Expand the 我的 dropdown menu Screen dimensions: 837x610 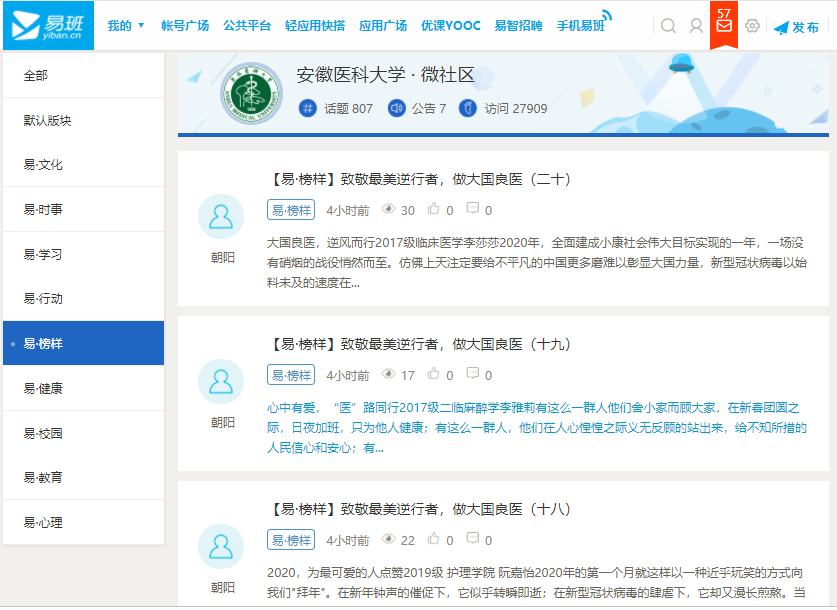(x=126, y=26)
